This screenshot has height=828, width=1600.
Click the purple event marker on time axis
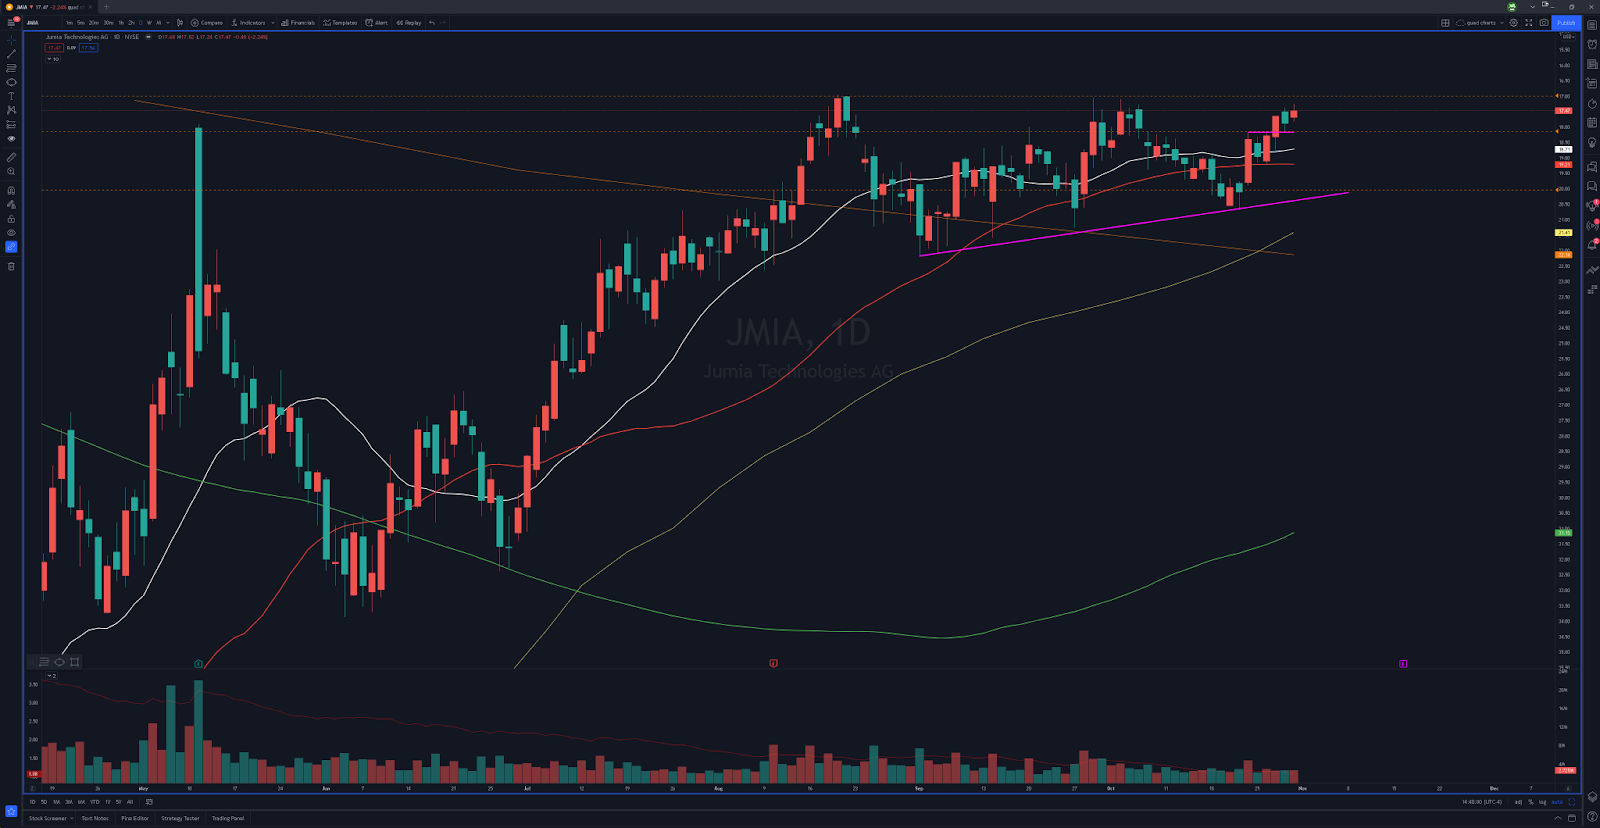[1403, 663]
